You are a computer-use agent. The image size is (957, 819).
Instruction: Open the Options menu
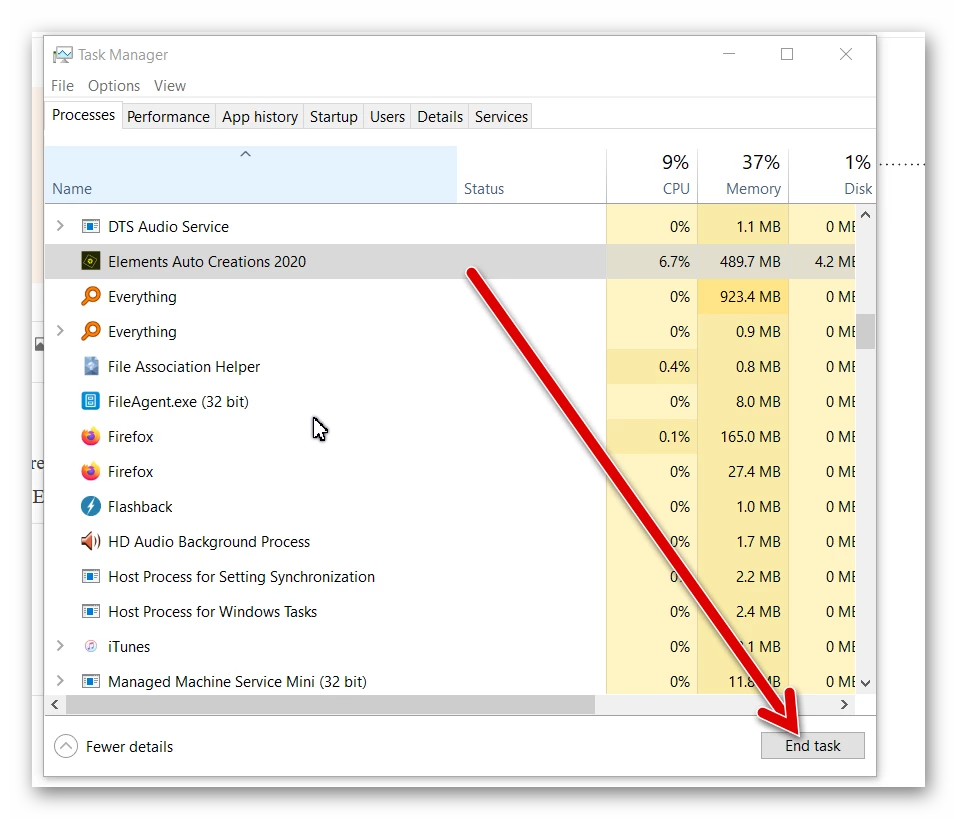tap(114, 85)
